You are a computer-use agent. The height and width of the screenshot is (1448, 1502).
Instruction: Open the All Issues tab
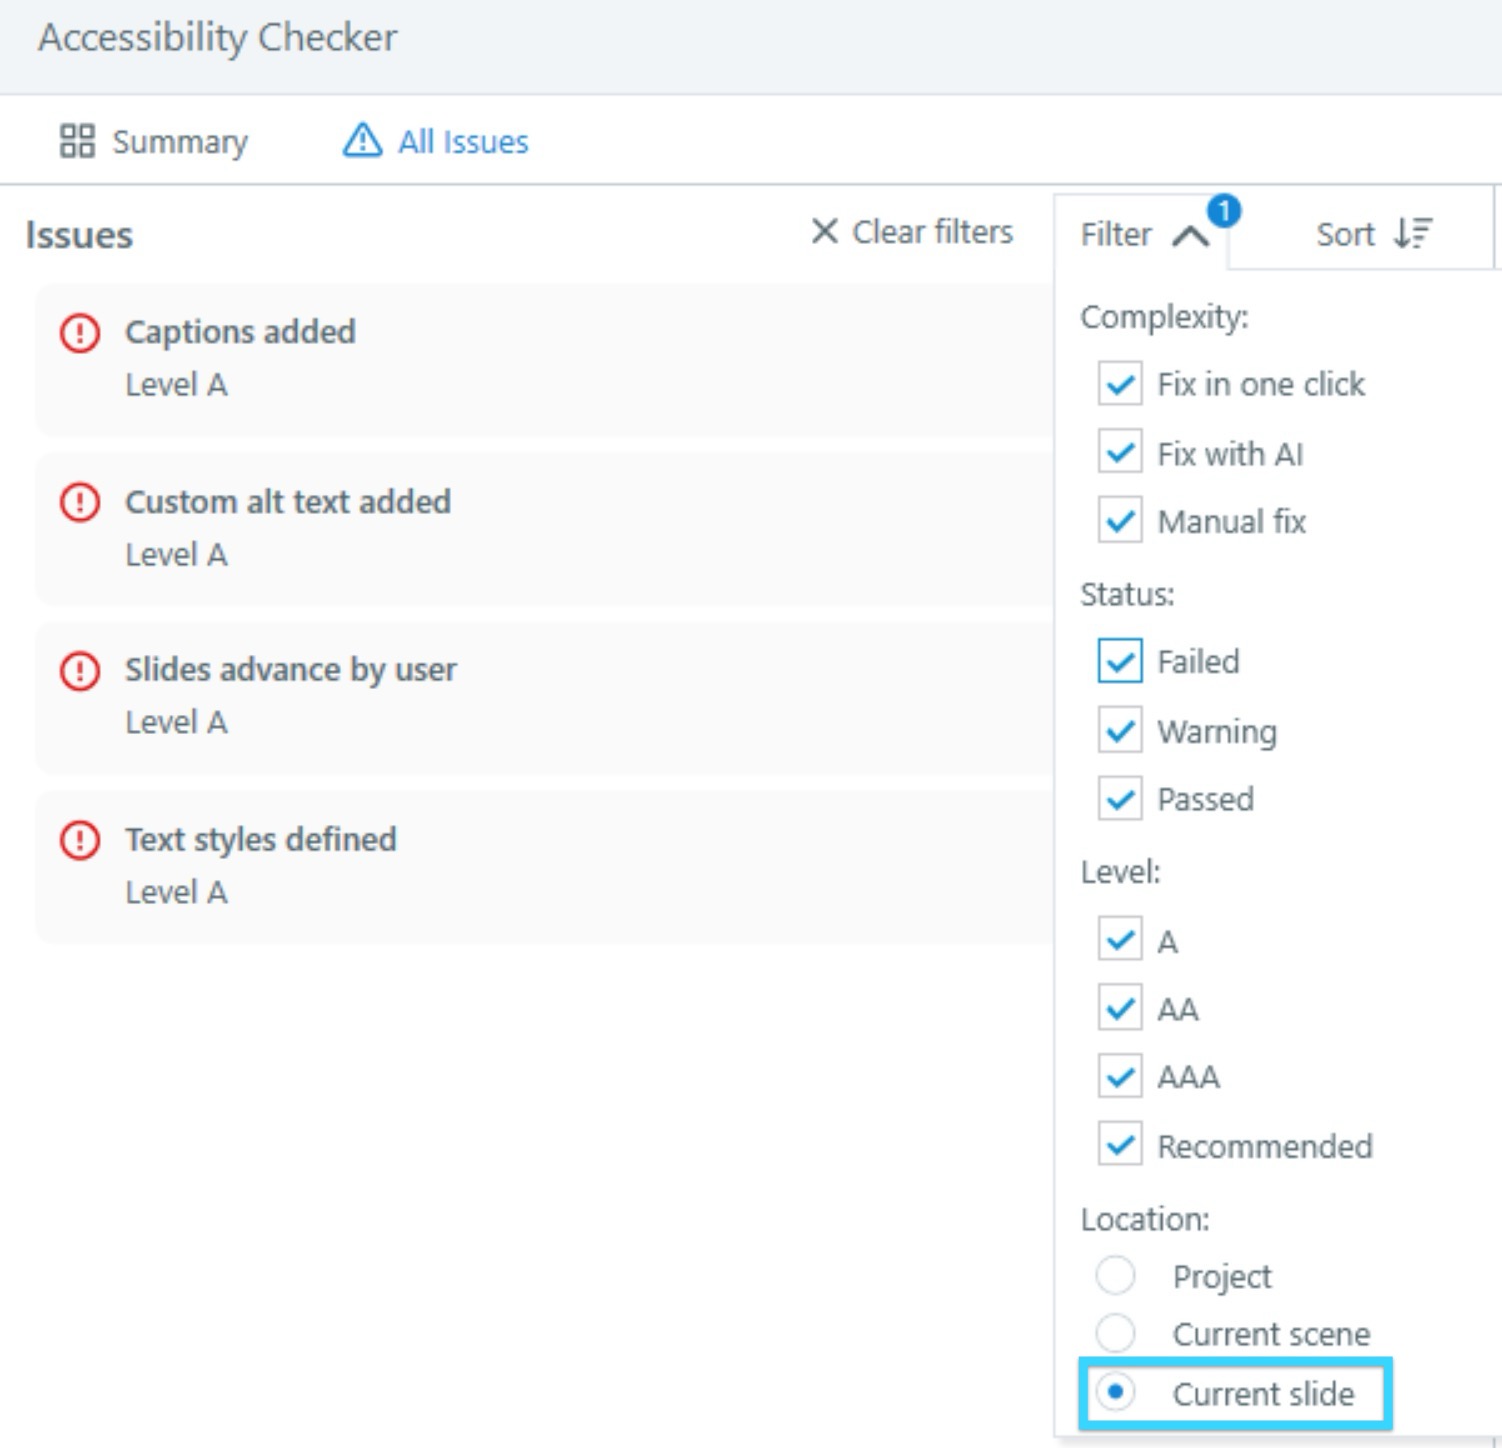click(x=435, y=141)
